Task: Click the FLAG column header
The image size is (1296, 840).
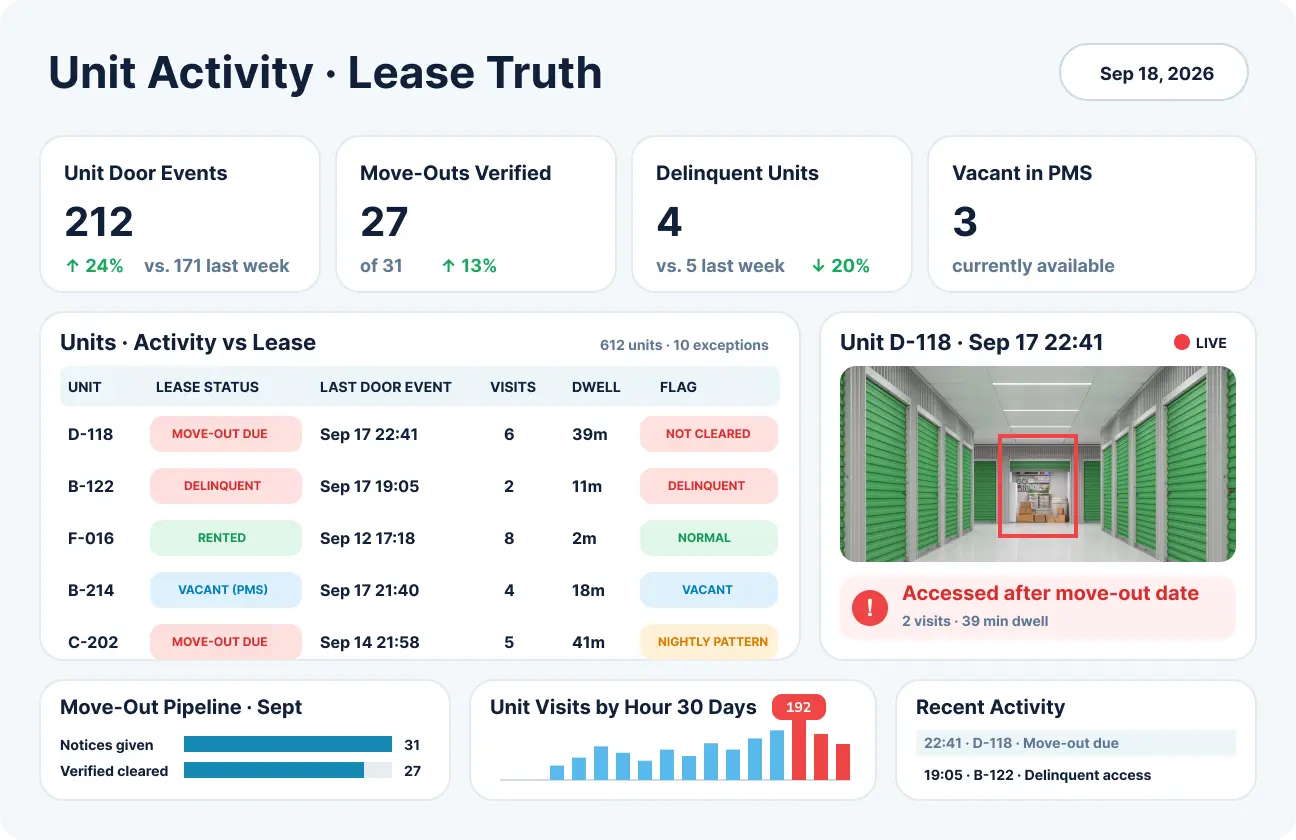Action: [x=678, y=387]
